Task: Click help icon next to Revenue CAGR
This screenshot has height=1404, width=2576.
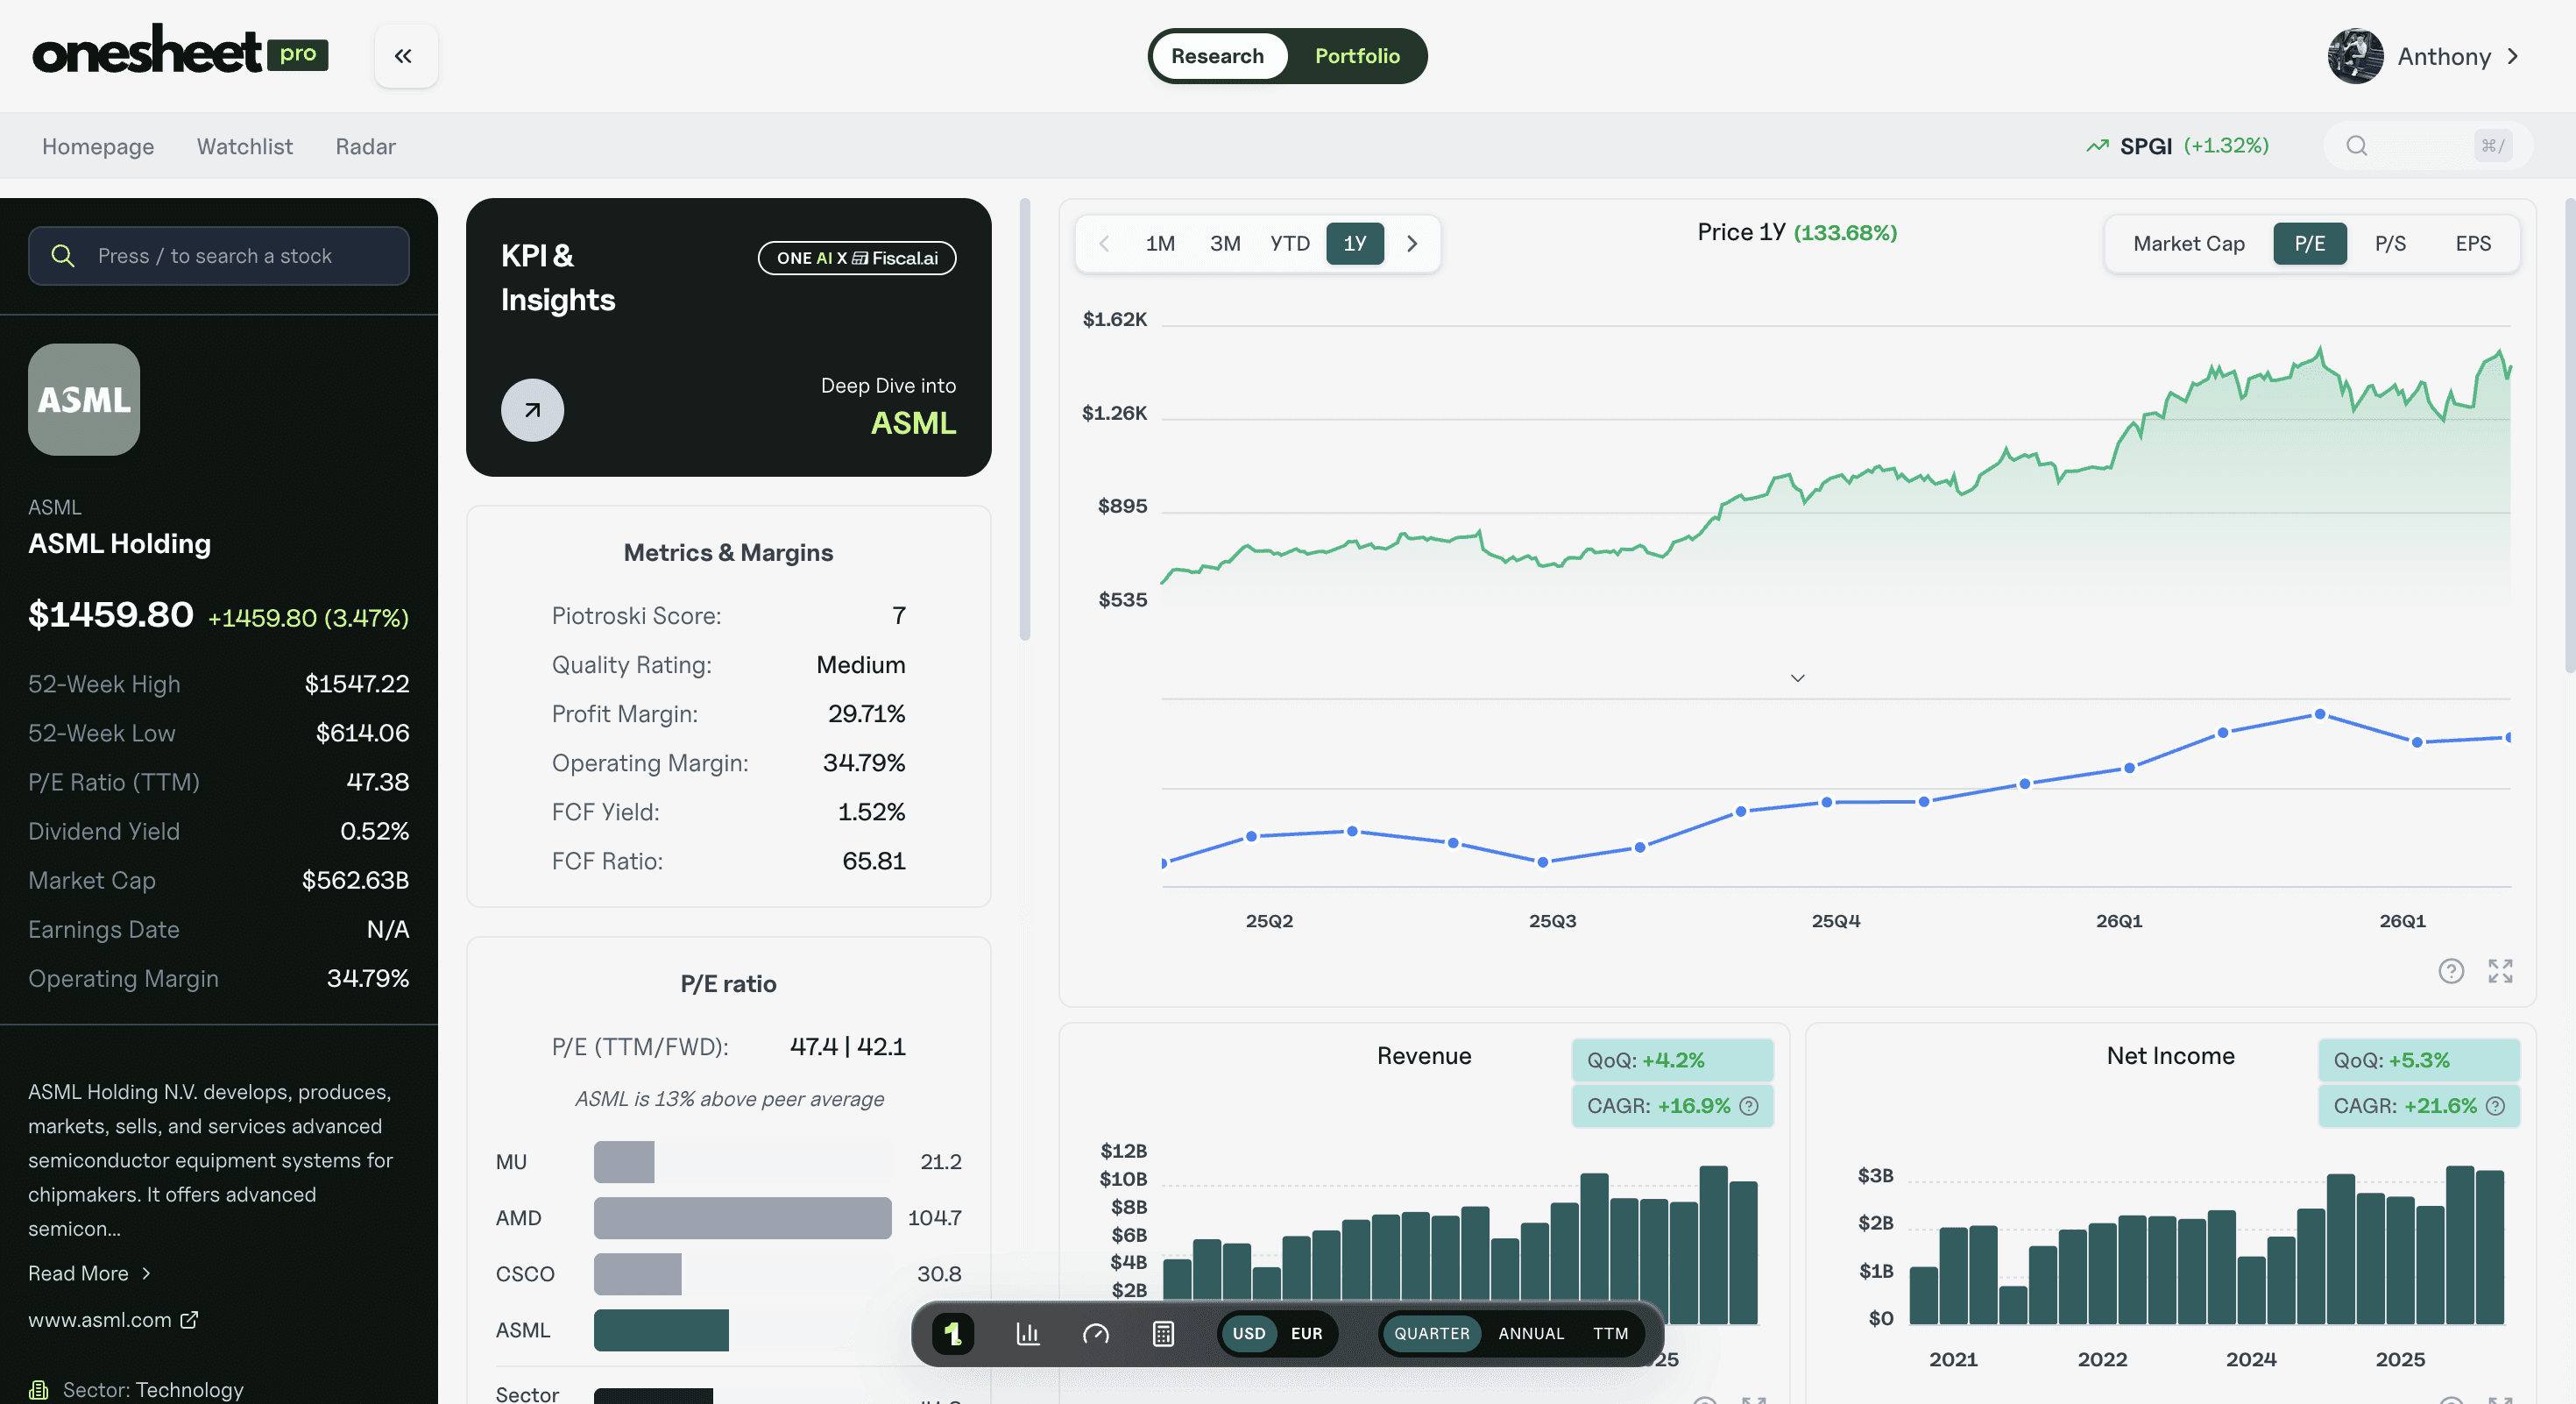Action: (1749, 1106)
